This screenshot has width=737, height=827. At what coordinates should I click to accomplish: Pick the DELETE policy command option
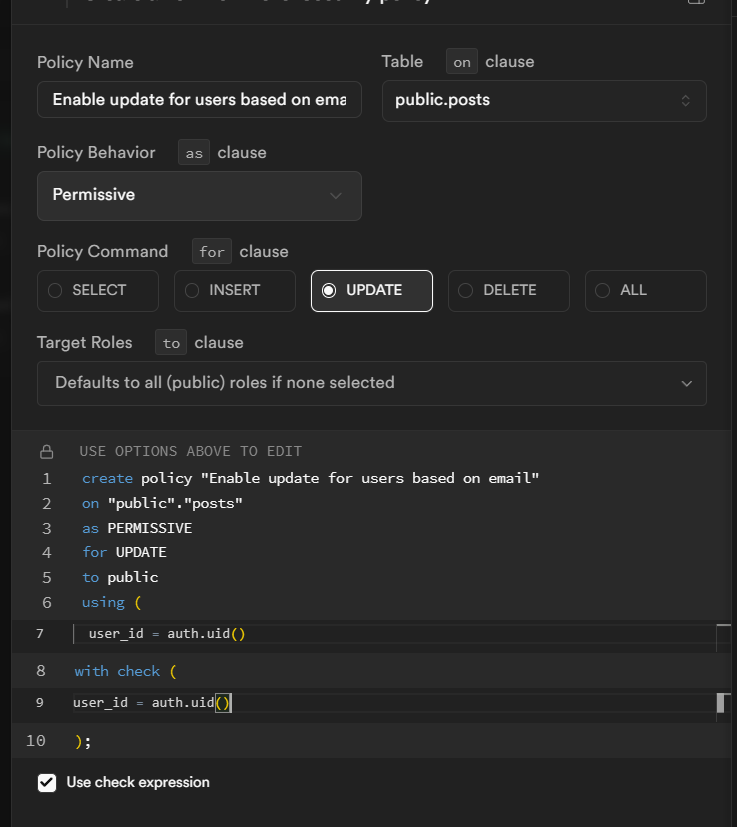[508, 290]
